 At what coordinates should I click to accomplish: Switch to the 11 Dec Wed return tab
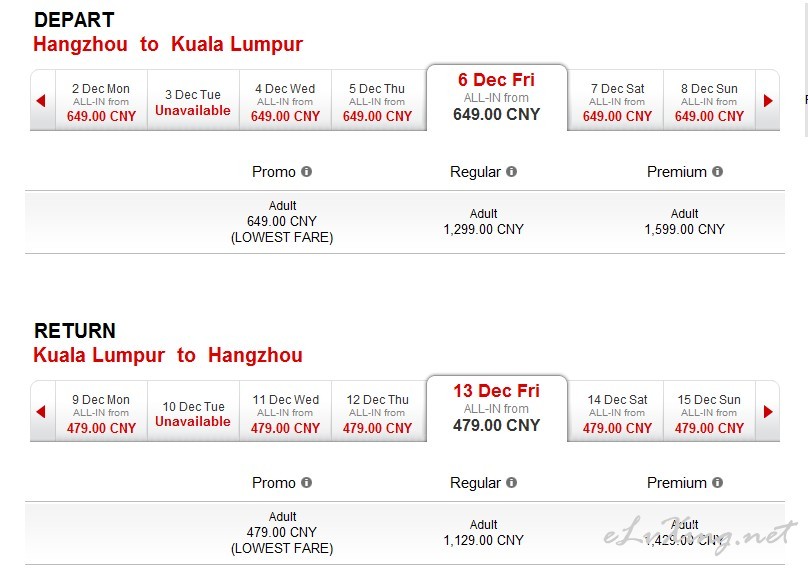tap(285, 412)
